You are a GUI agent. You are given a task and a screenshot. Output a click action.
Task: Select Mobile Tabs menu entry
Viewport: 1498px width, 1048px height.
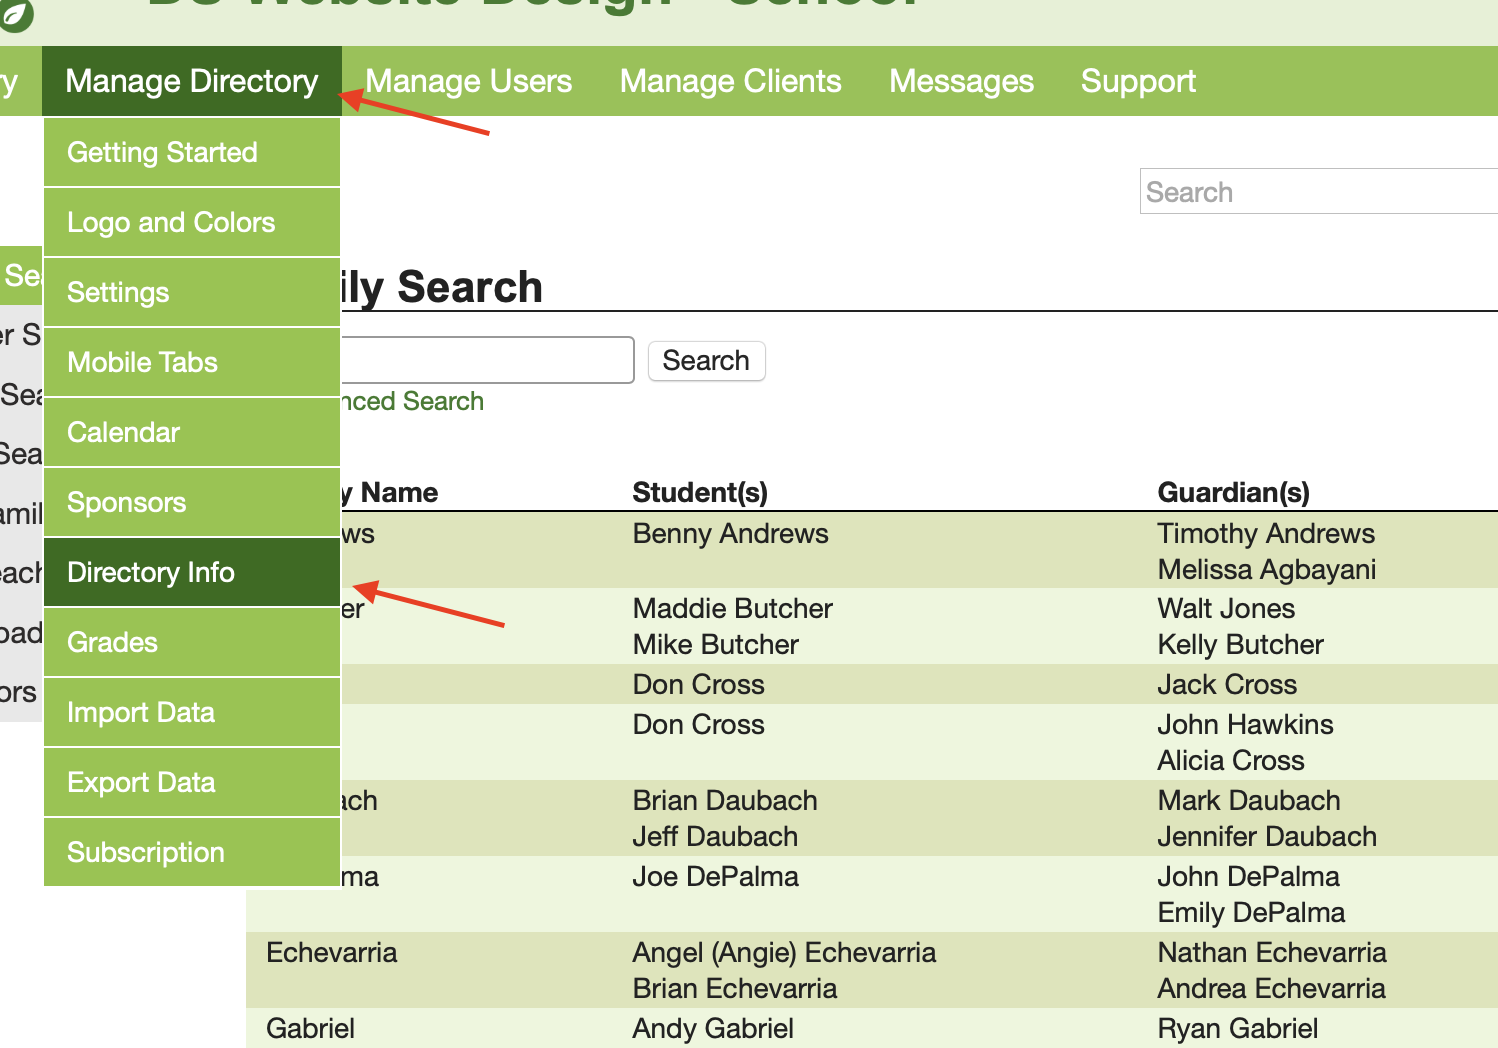coord(142,362)
